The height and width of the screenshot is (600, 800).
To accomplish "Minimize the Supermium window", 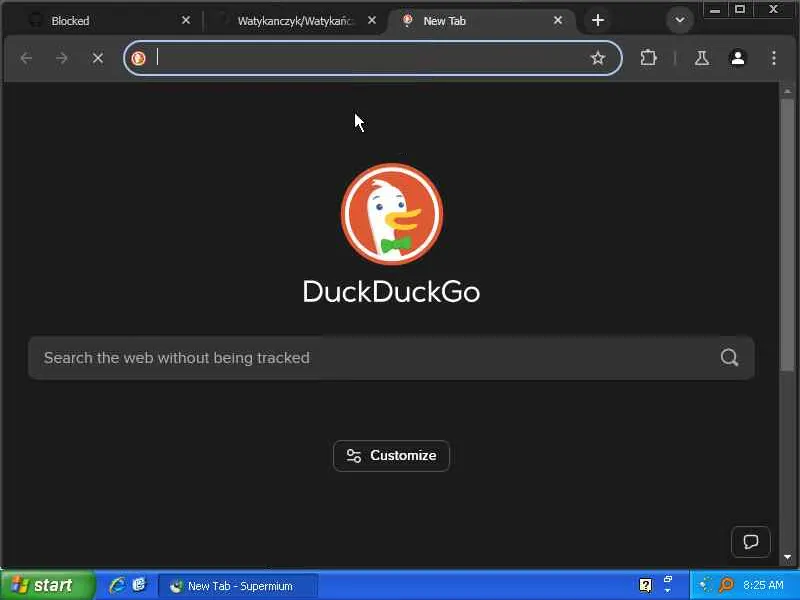I will 715,10.
